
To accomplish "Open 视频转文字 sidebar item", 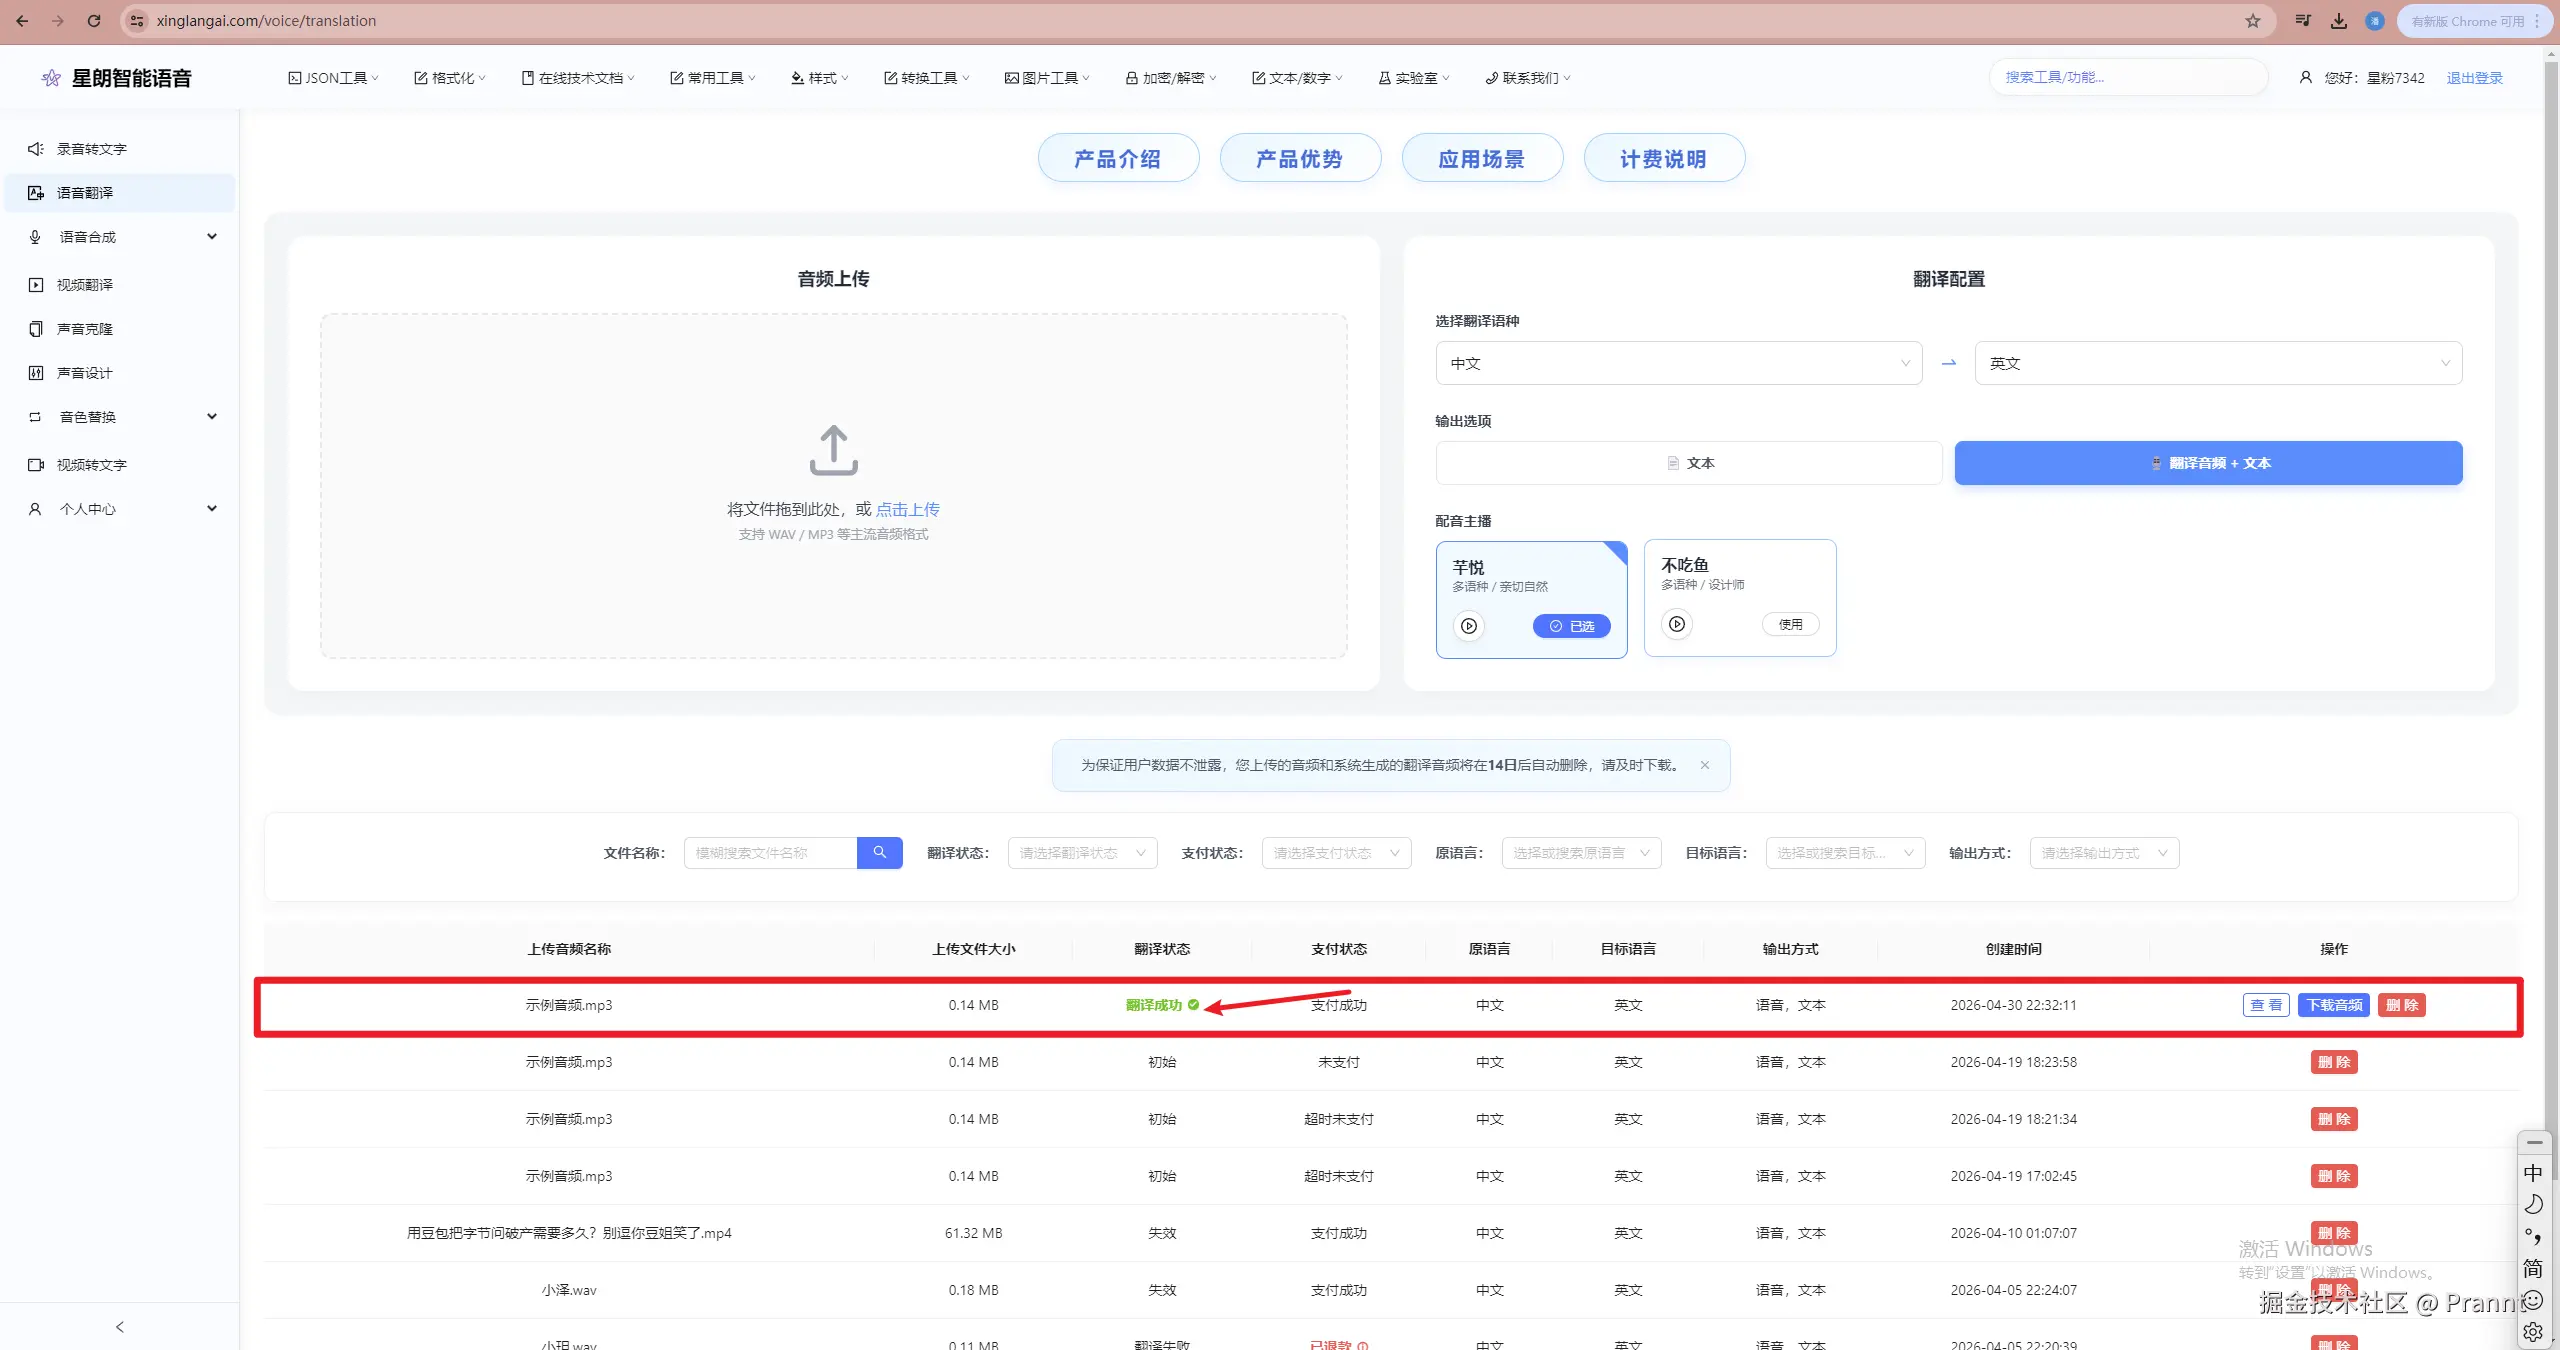I will point(120,465).
